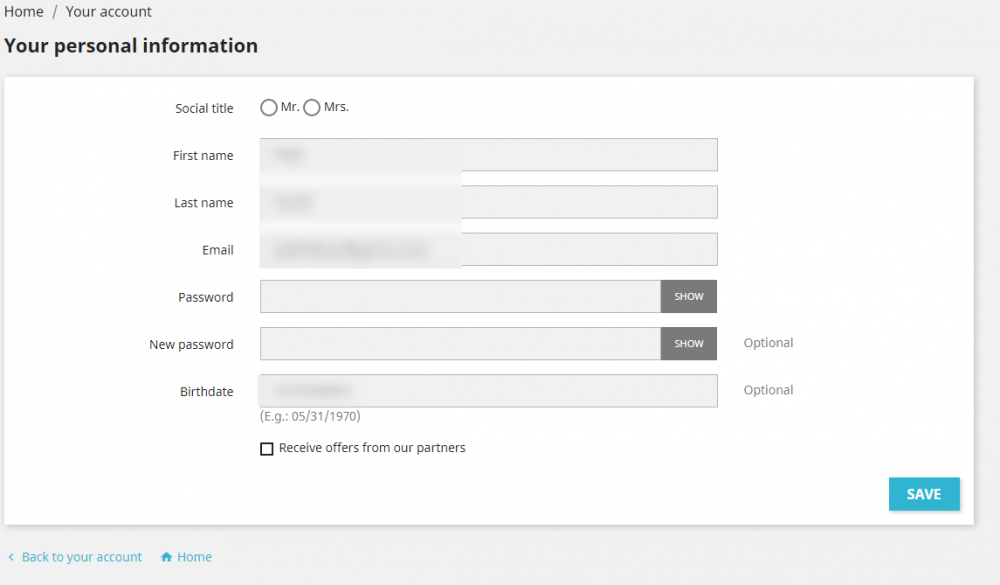Click into the Email input field
The image size is (1000, 585).
pos(488,250)
